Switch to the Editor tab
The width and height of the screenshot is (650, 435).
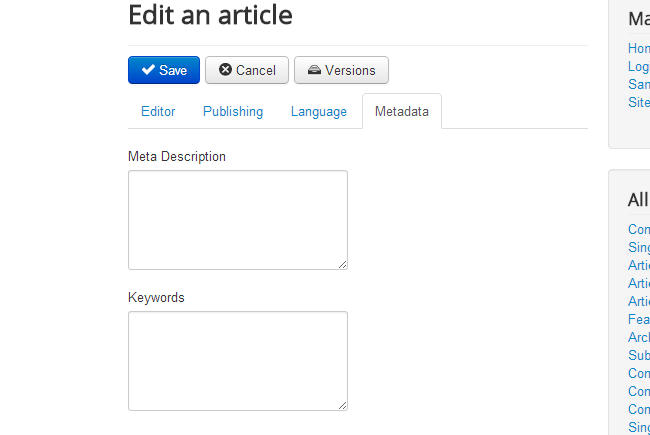(x=158, y=111)
